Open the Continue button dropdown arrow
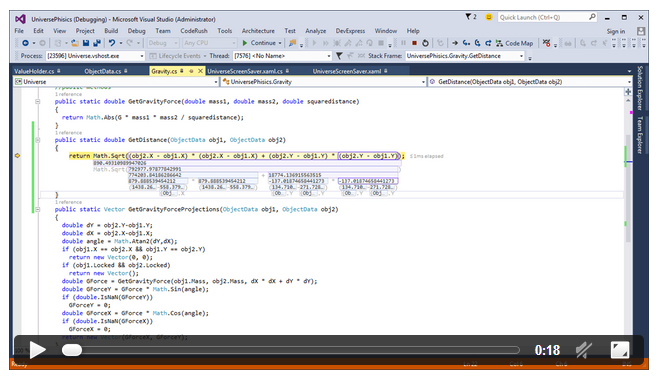The image size is (658, 377). point(280,43)
